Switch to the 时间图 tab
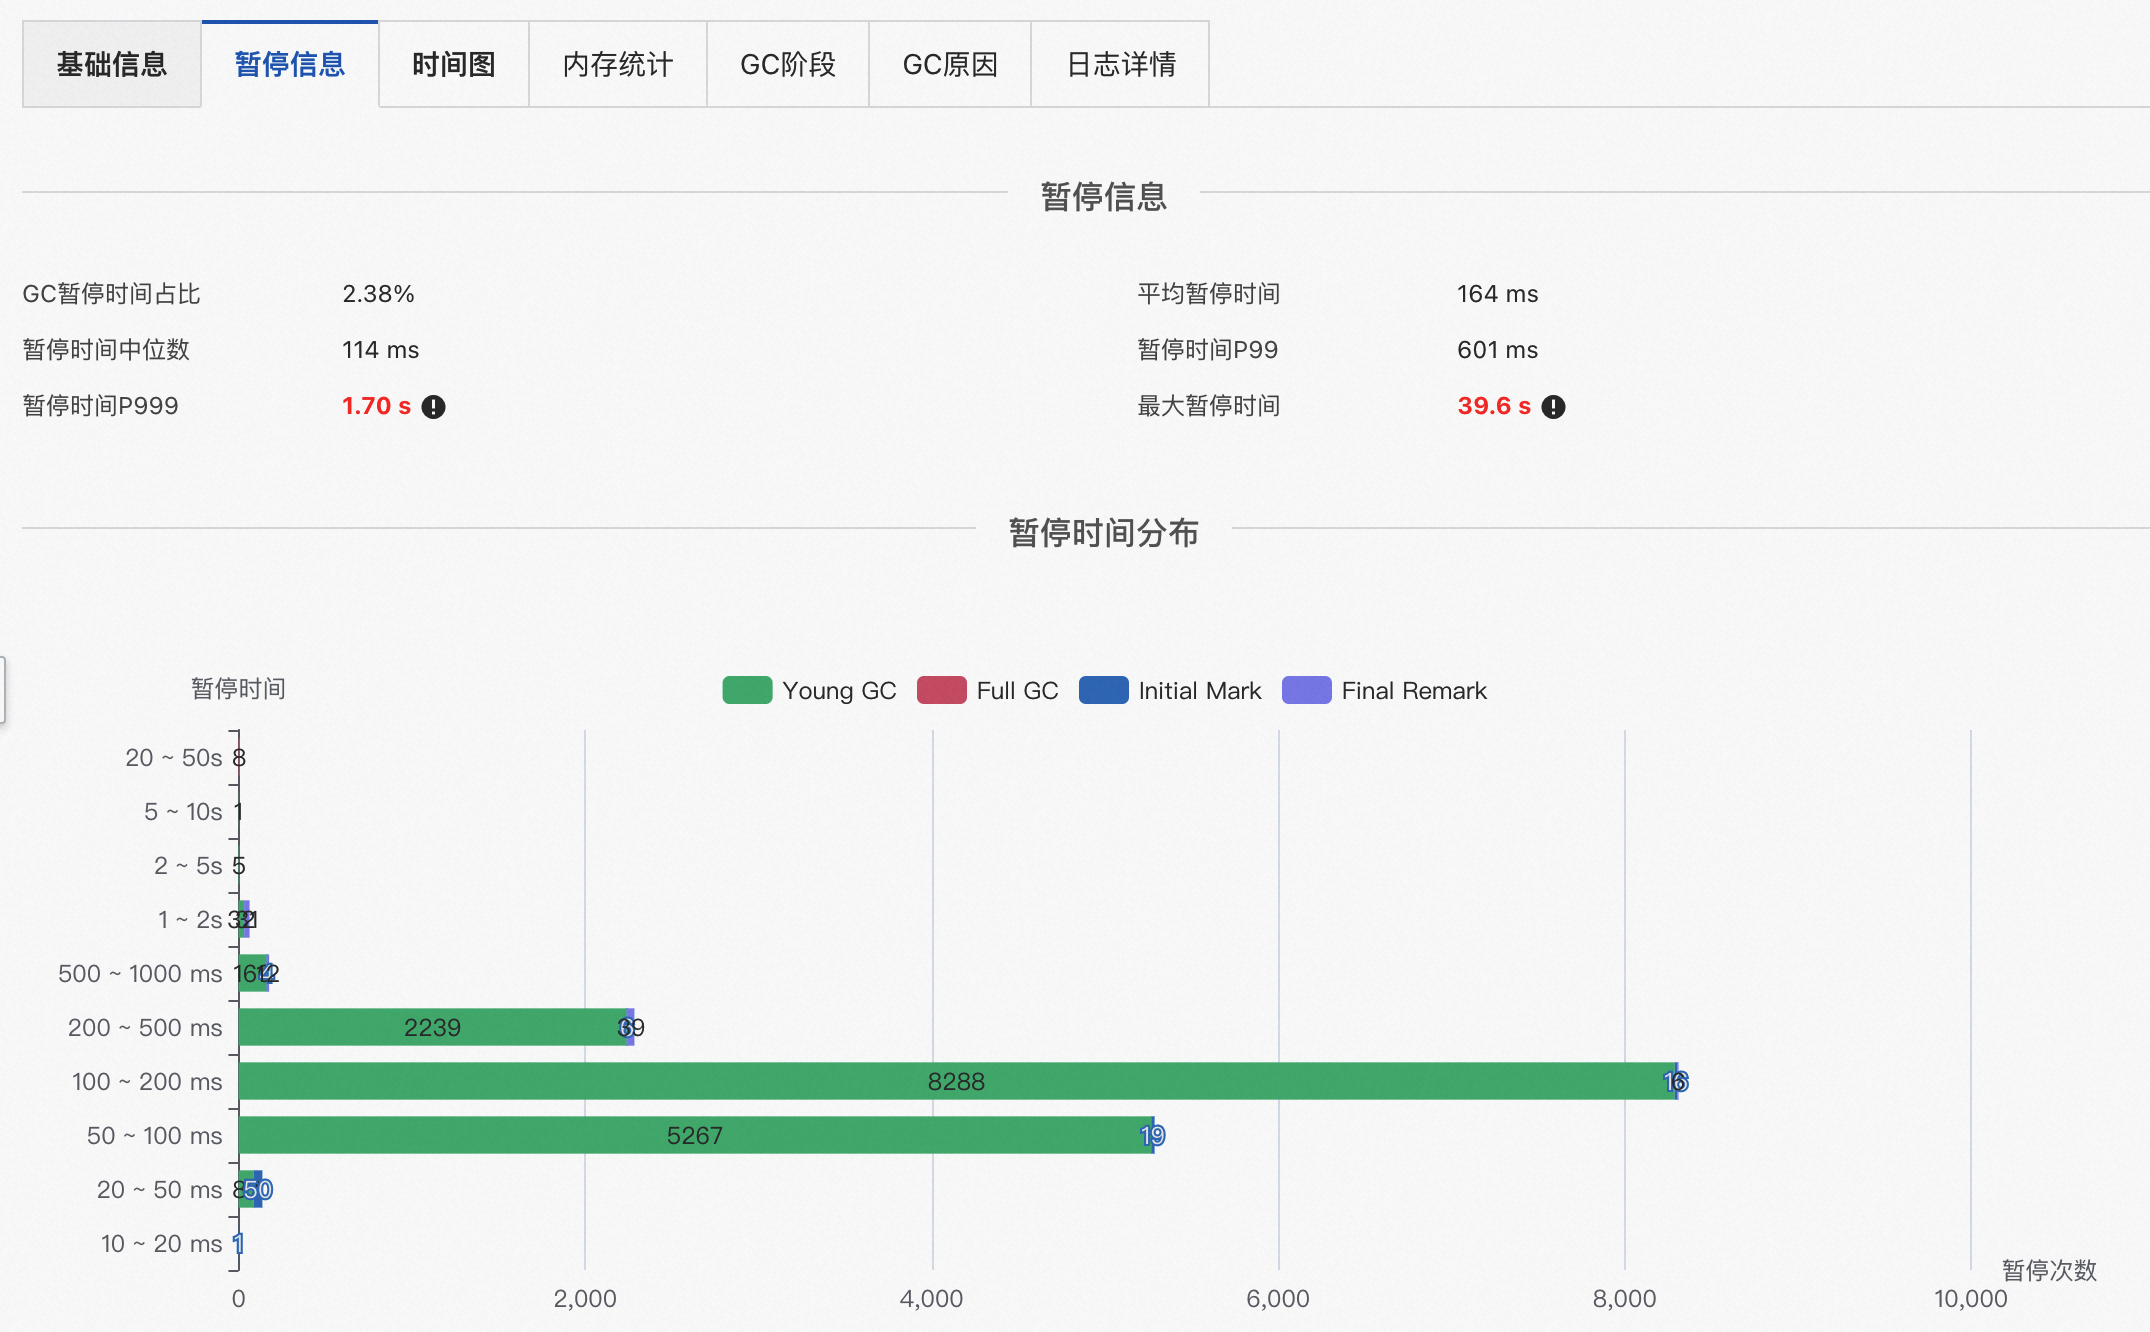 point(452,64)
